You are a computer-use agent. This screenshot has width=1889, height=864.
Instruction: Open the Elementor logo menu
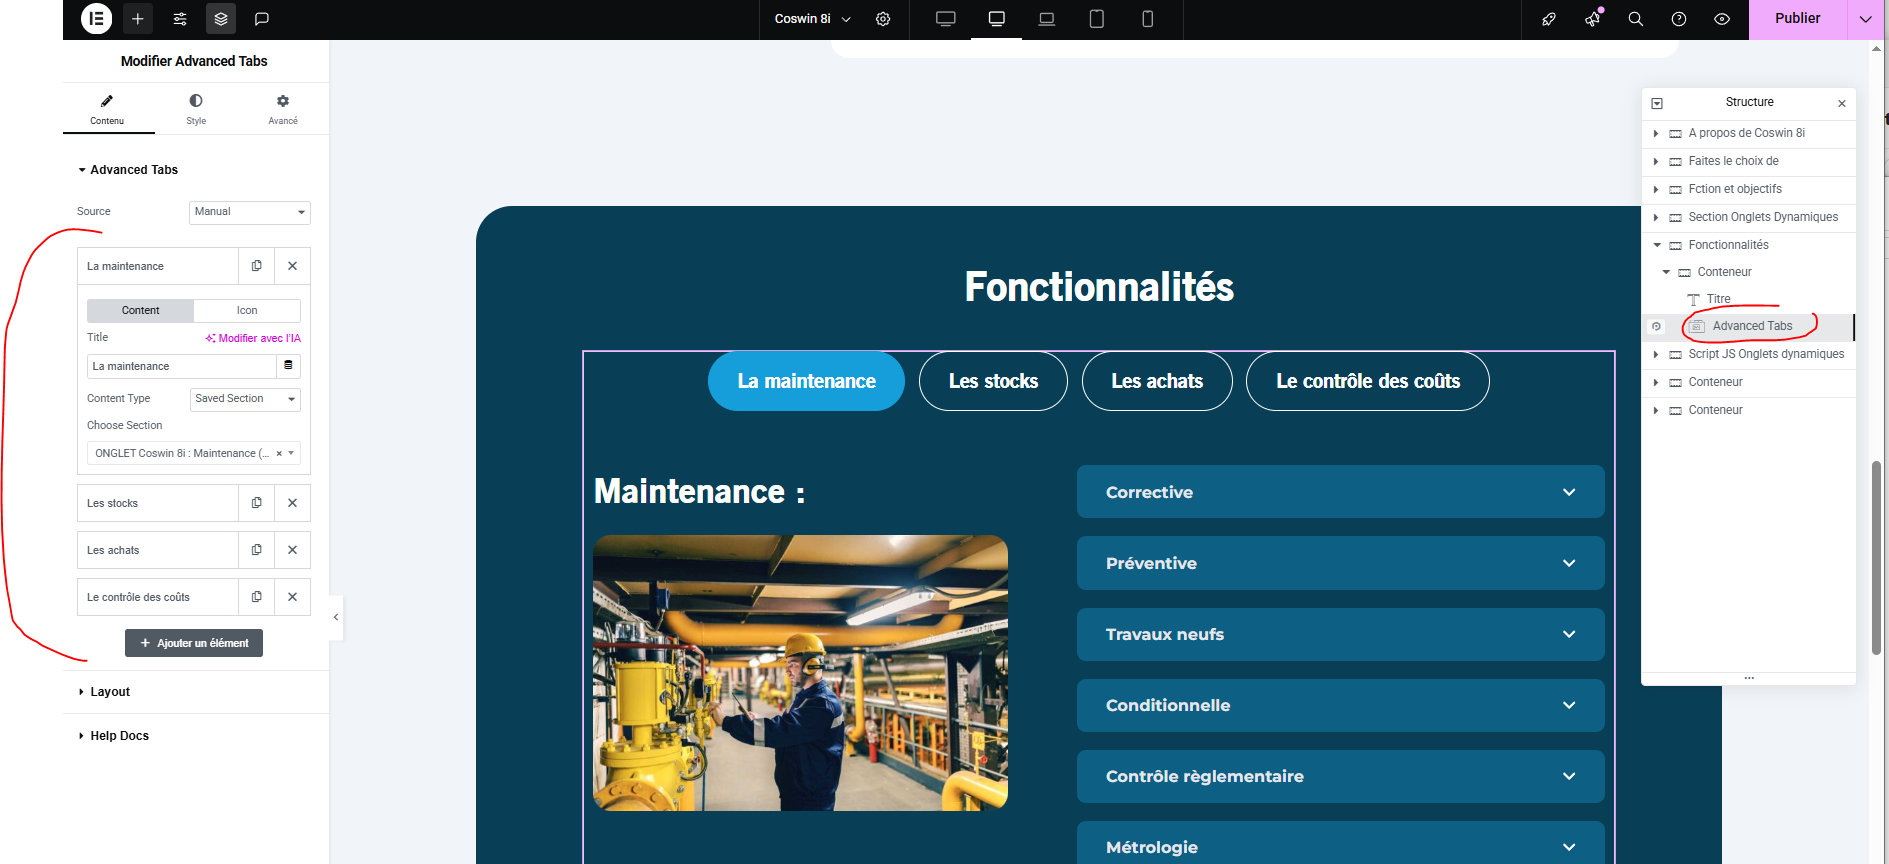coord(96,19)
